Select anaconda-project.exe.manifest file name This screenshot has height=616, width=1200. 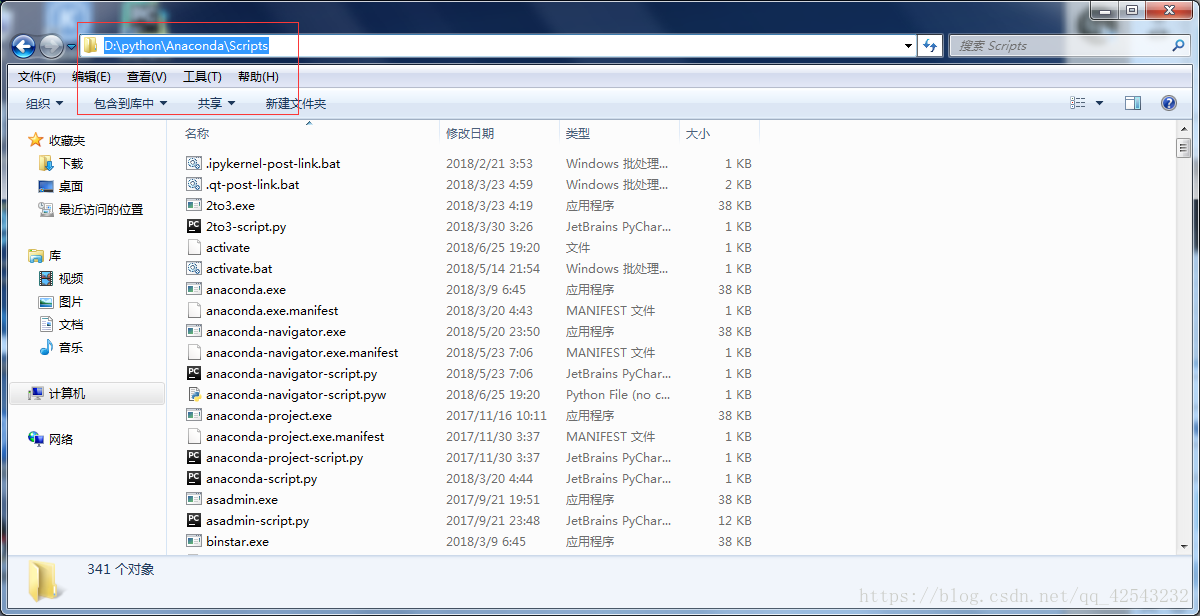point(295,436)
